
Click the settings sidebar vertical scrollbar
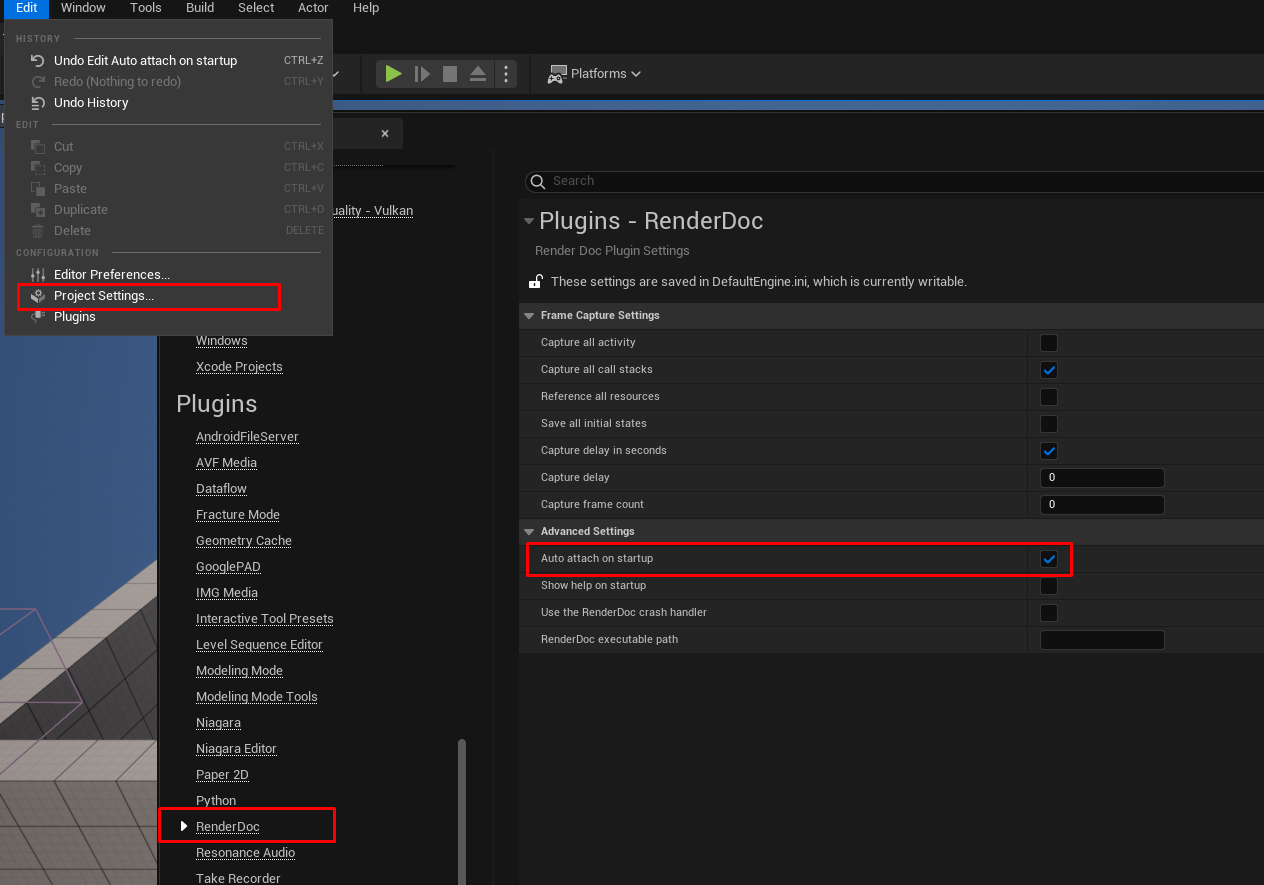pyautogui.click(x=461, y=811)
